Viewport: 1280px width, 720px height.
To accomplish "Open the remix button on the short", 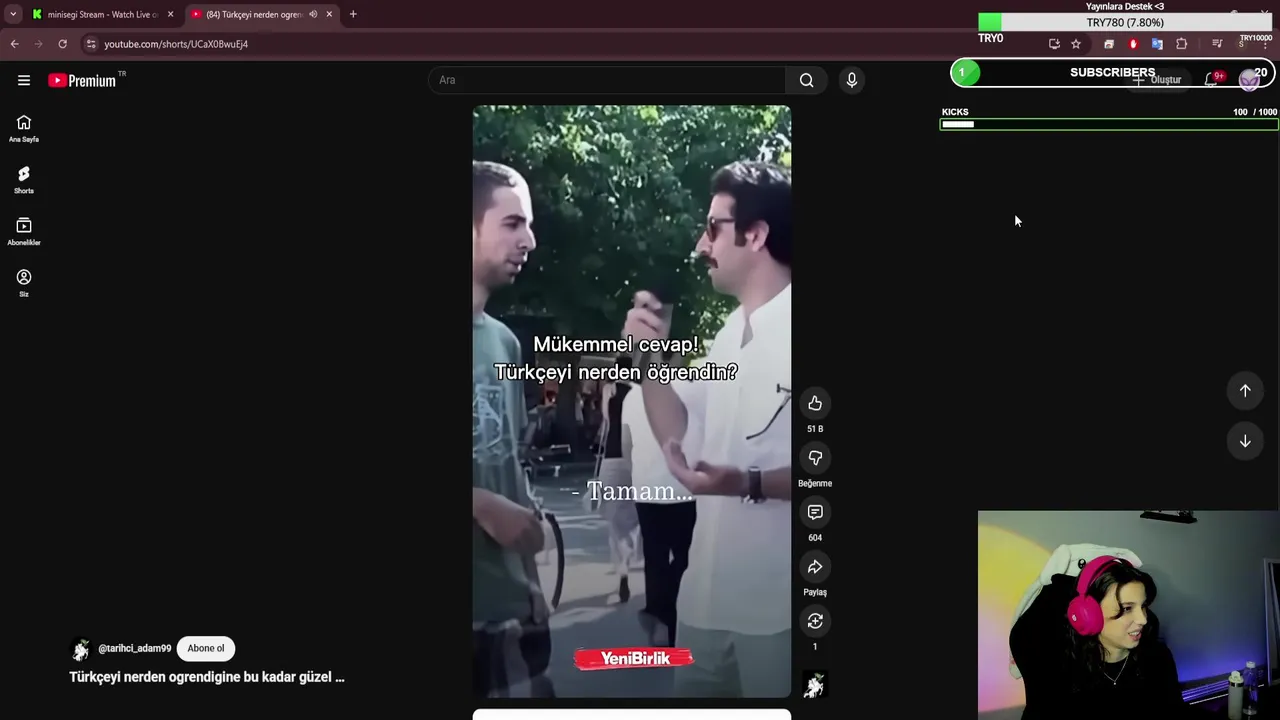I will (815, 621).
